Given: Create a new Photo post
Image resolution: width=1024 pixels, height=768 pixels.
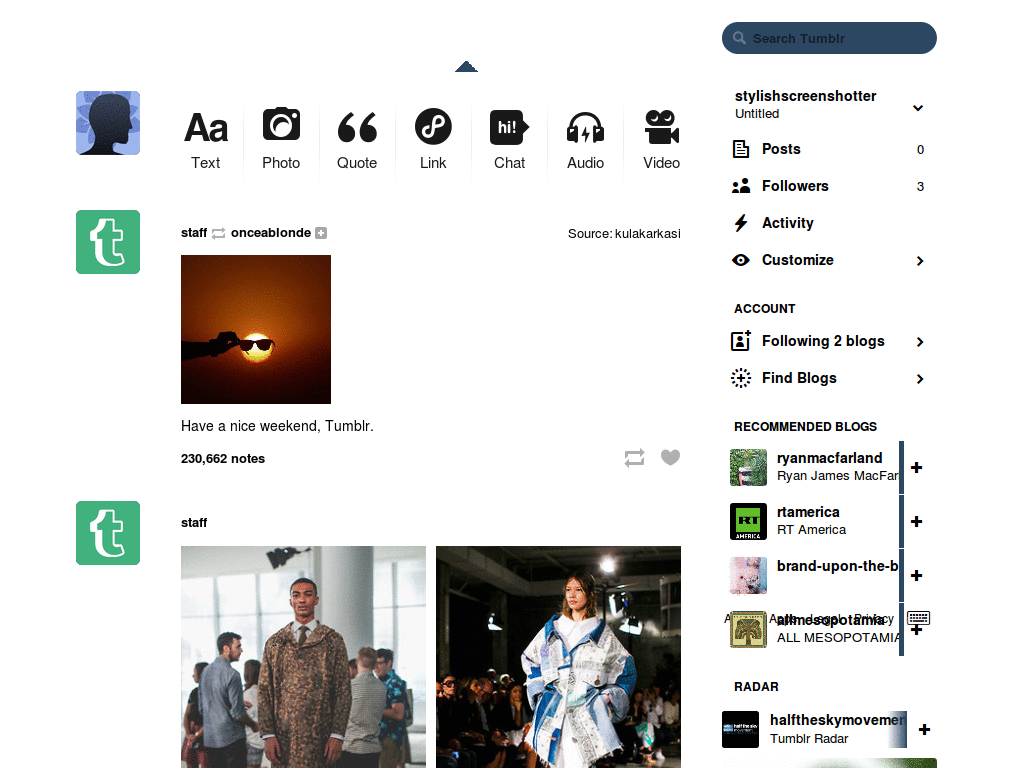Looking at the screenshot, I should tap(281, 140).
